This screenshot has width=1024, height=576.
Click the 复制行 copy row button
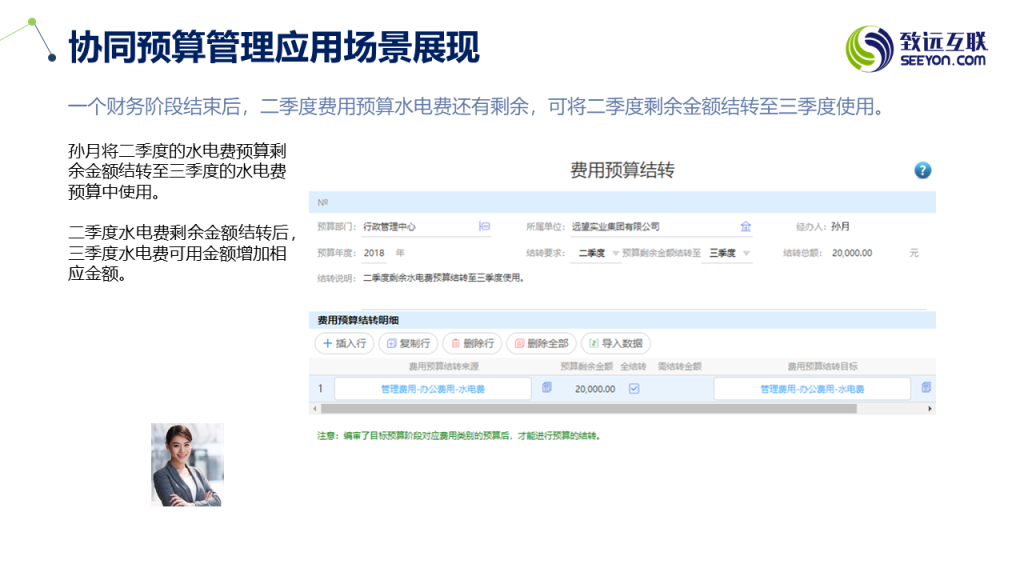click(407, 343)
